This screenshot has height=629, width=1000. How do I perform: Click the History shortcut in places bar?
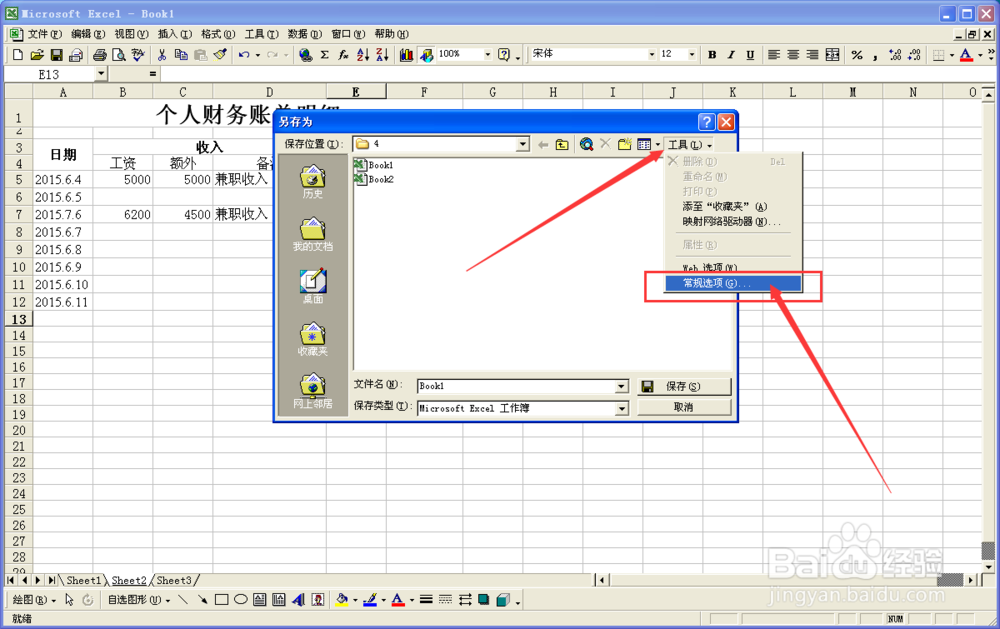pyautogui.click(x=312, y=182)
